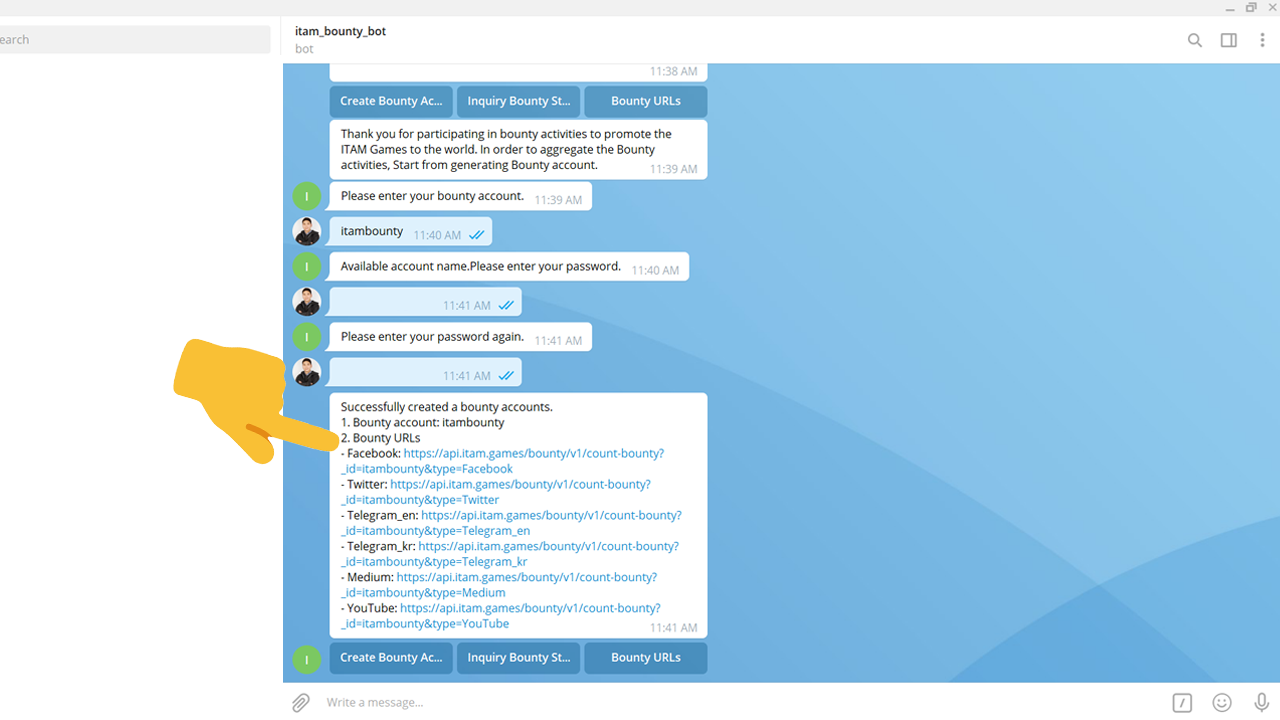Open the Facebook bounty URL link
The width and height of the screenshot is (1280, 720).
click(503, 461)
